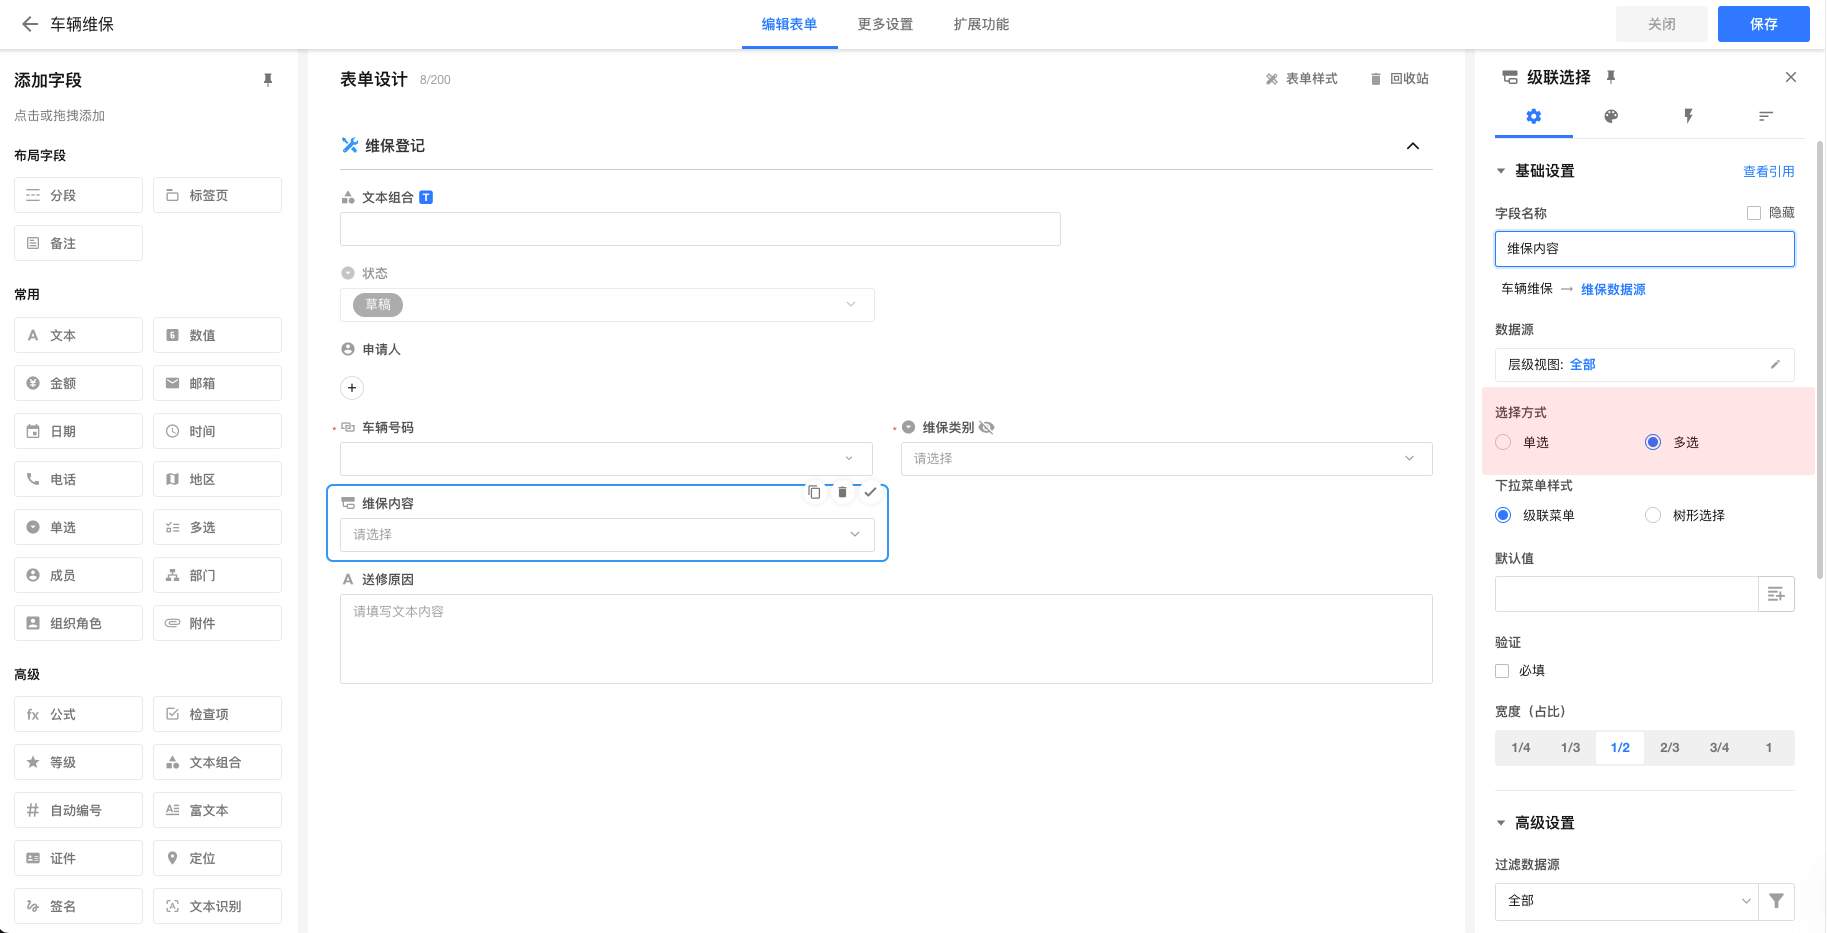This screenshot has width=1827, height=933.
Task: Open the 维保数据源 link
Action: pos(1613,289)
